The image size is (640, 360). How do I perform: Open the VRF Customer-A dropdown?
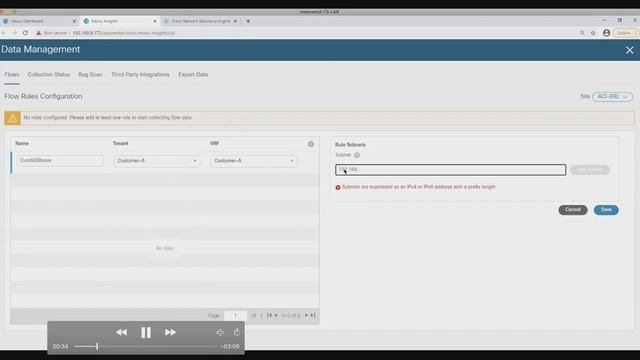coord(253,161)
